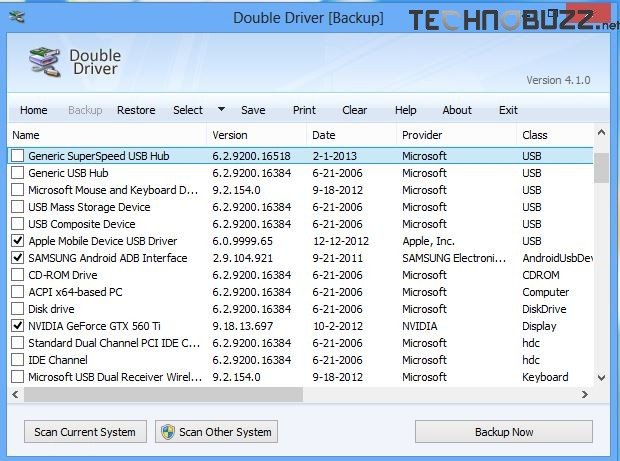Click the vertical scrollbar thumb
This screenshot has height=461, width=620.
(601, 168)
